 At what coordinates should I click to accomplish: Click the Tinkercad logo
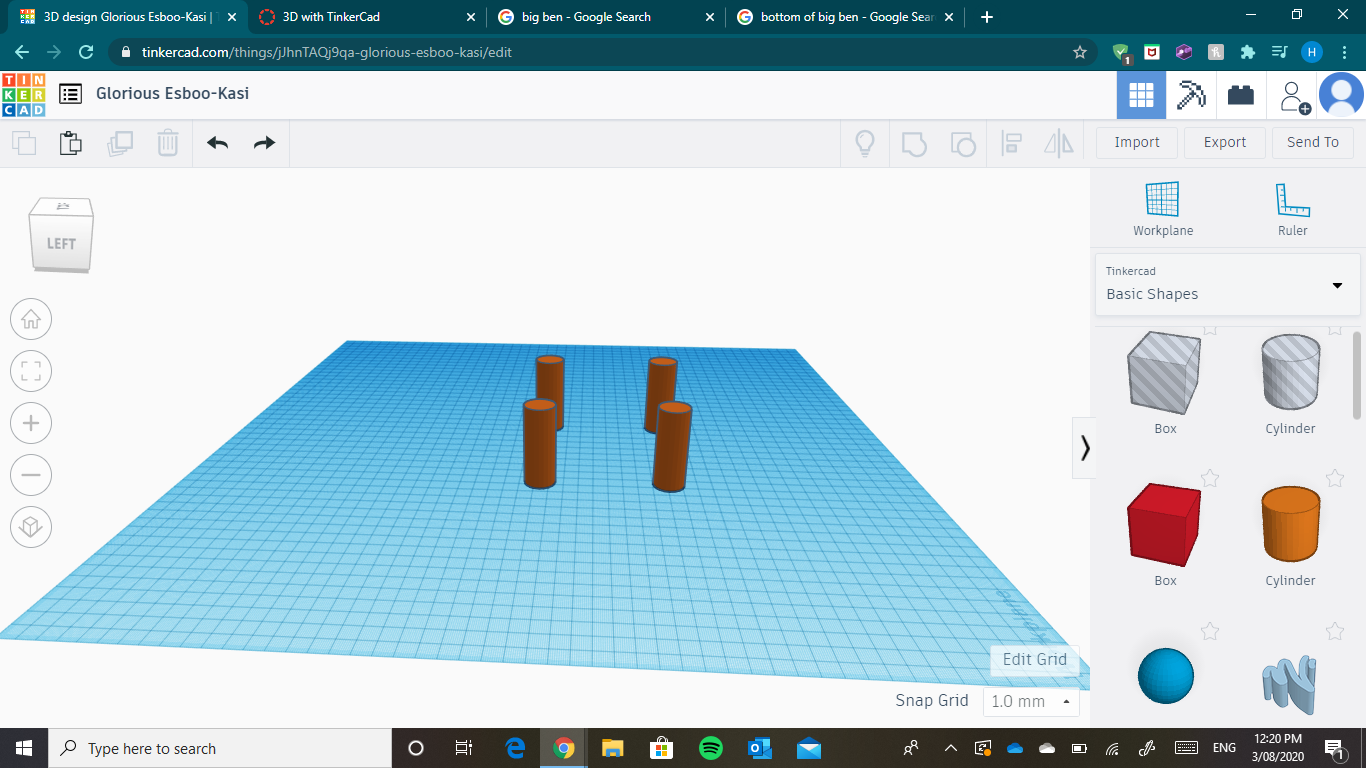point(23,94)
